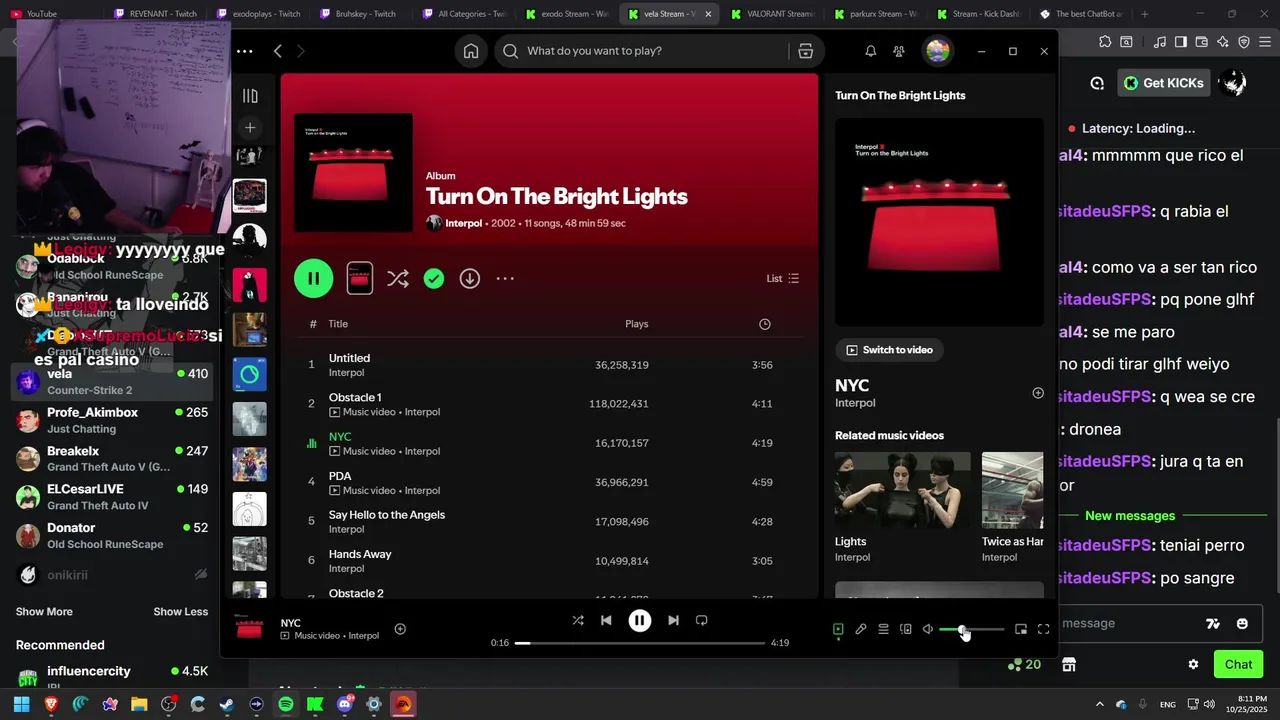Viewport: 1280px width, 720px height.
Task: Sort tracks by the duration clock header
Action: 765,324
